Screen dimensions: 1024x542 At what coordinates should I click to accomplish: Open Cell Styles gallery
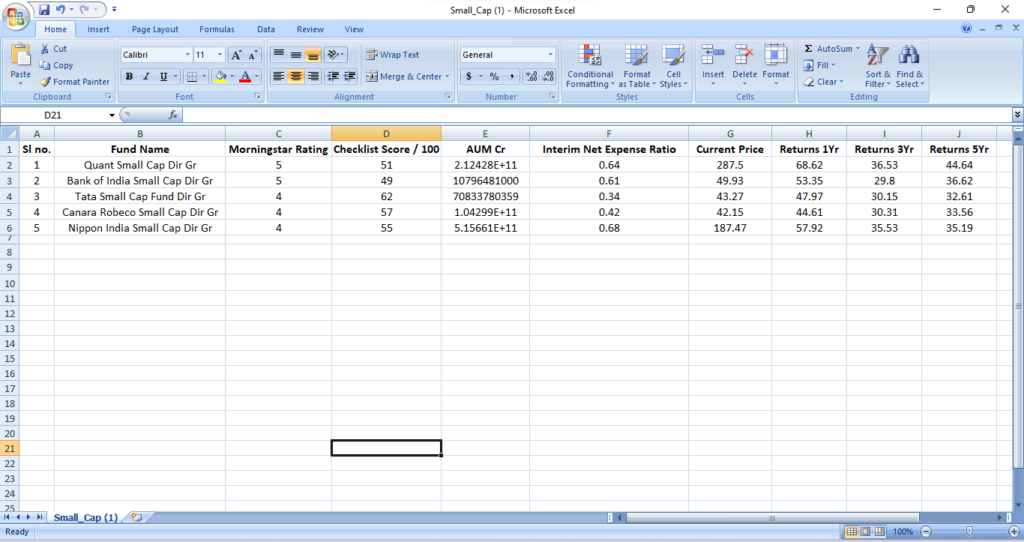[673, 66]
